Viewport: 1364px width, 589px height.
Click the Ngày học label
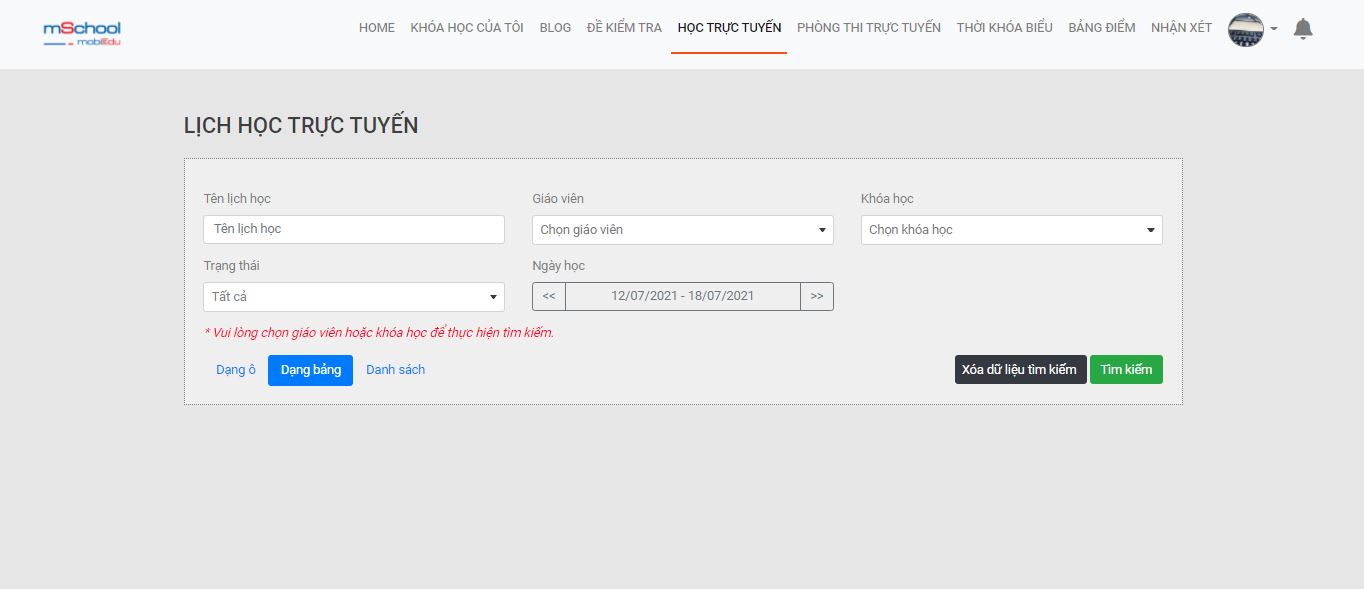[x=559, y=266]
